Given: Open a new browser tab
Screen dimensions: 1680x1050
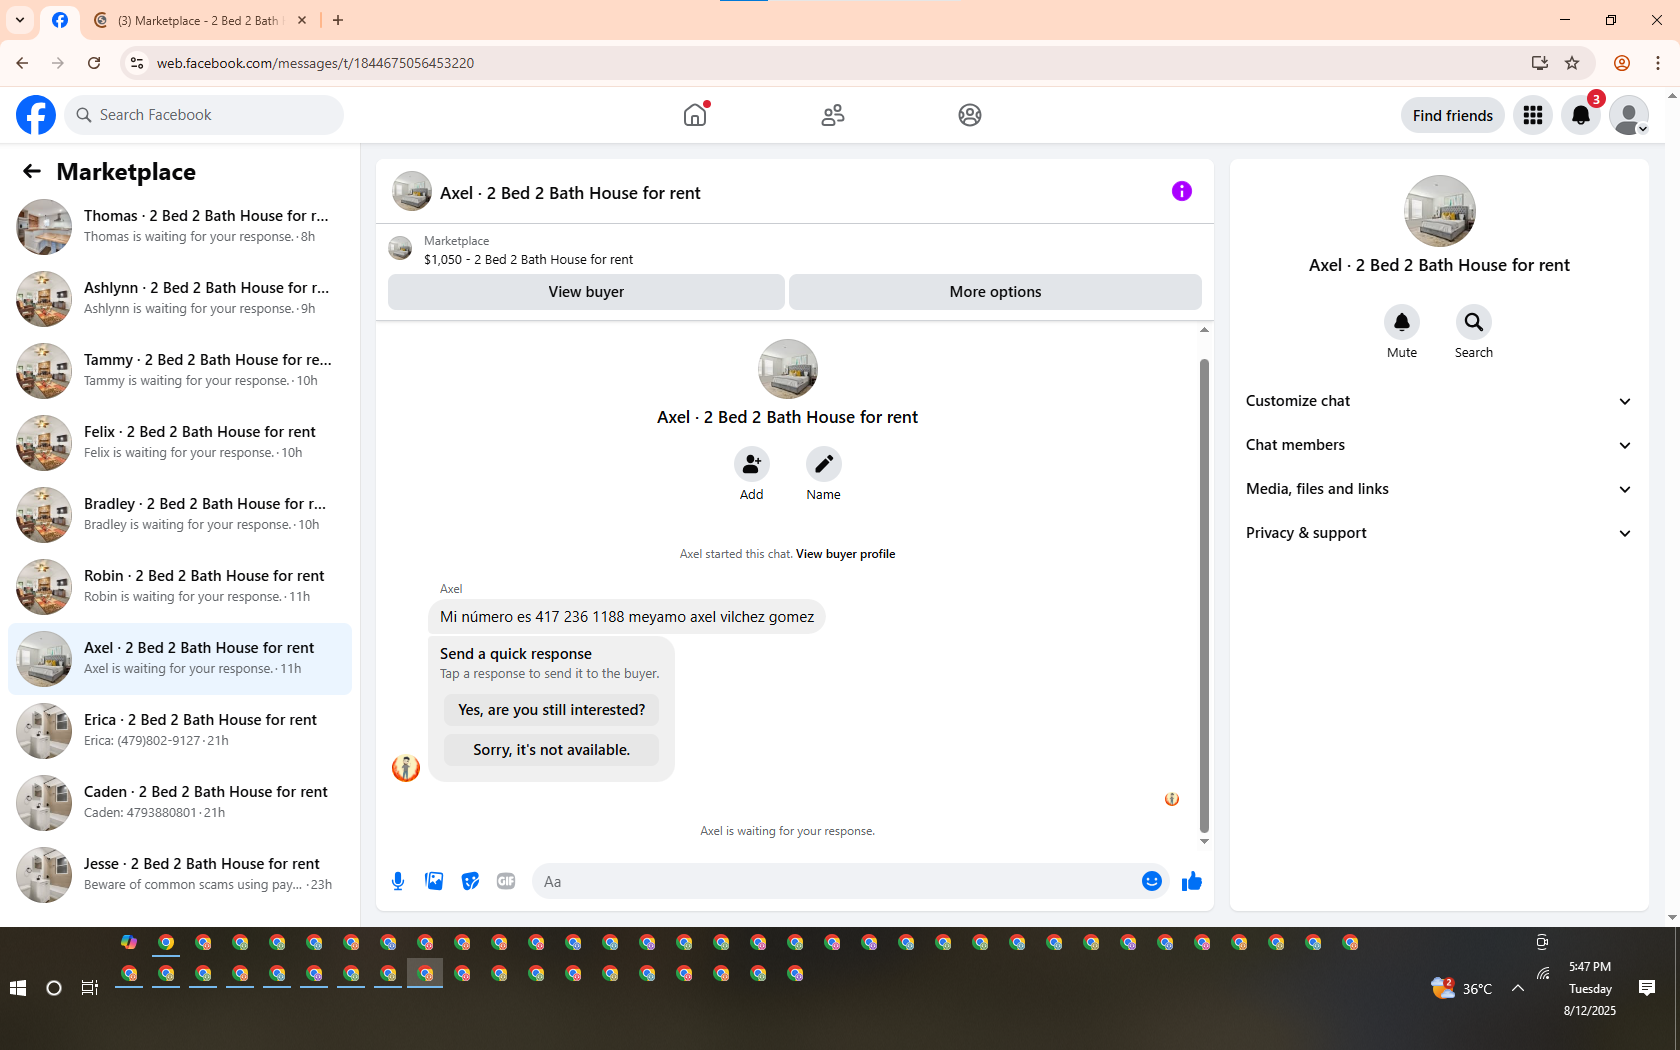Looking at the screenshot, I should 338,20.
